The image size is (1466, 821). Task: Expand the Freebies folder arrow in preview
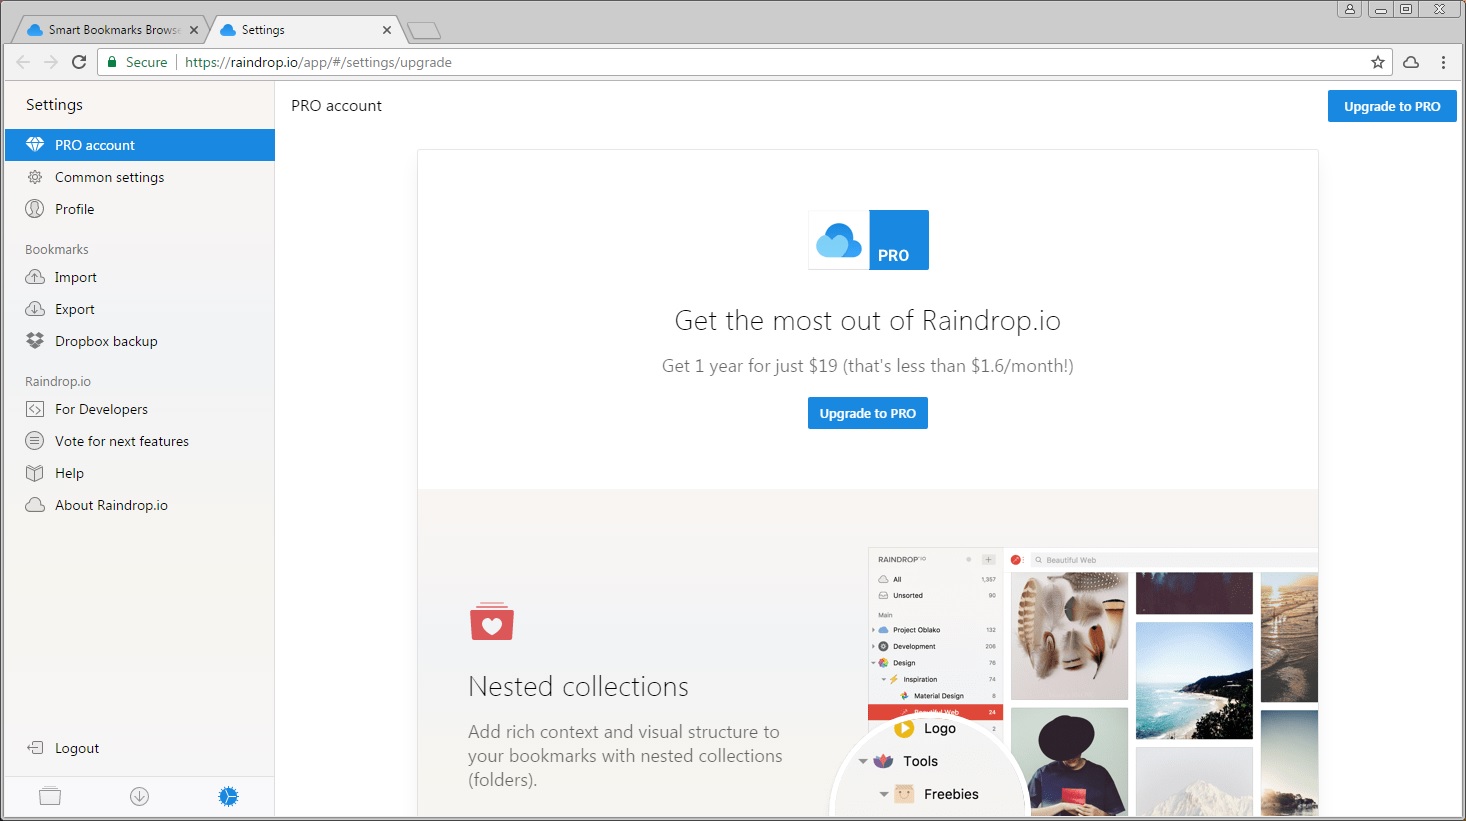point(884,795)
